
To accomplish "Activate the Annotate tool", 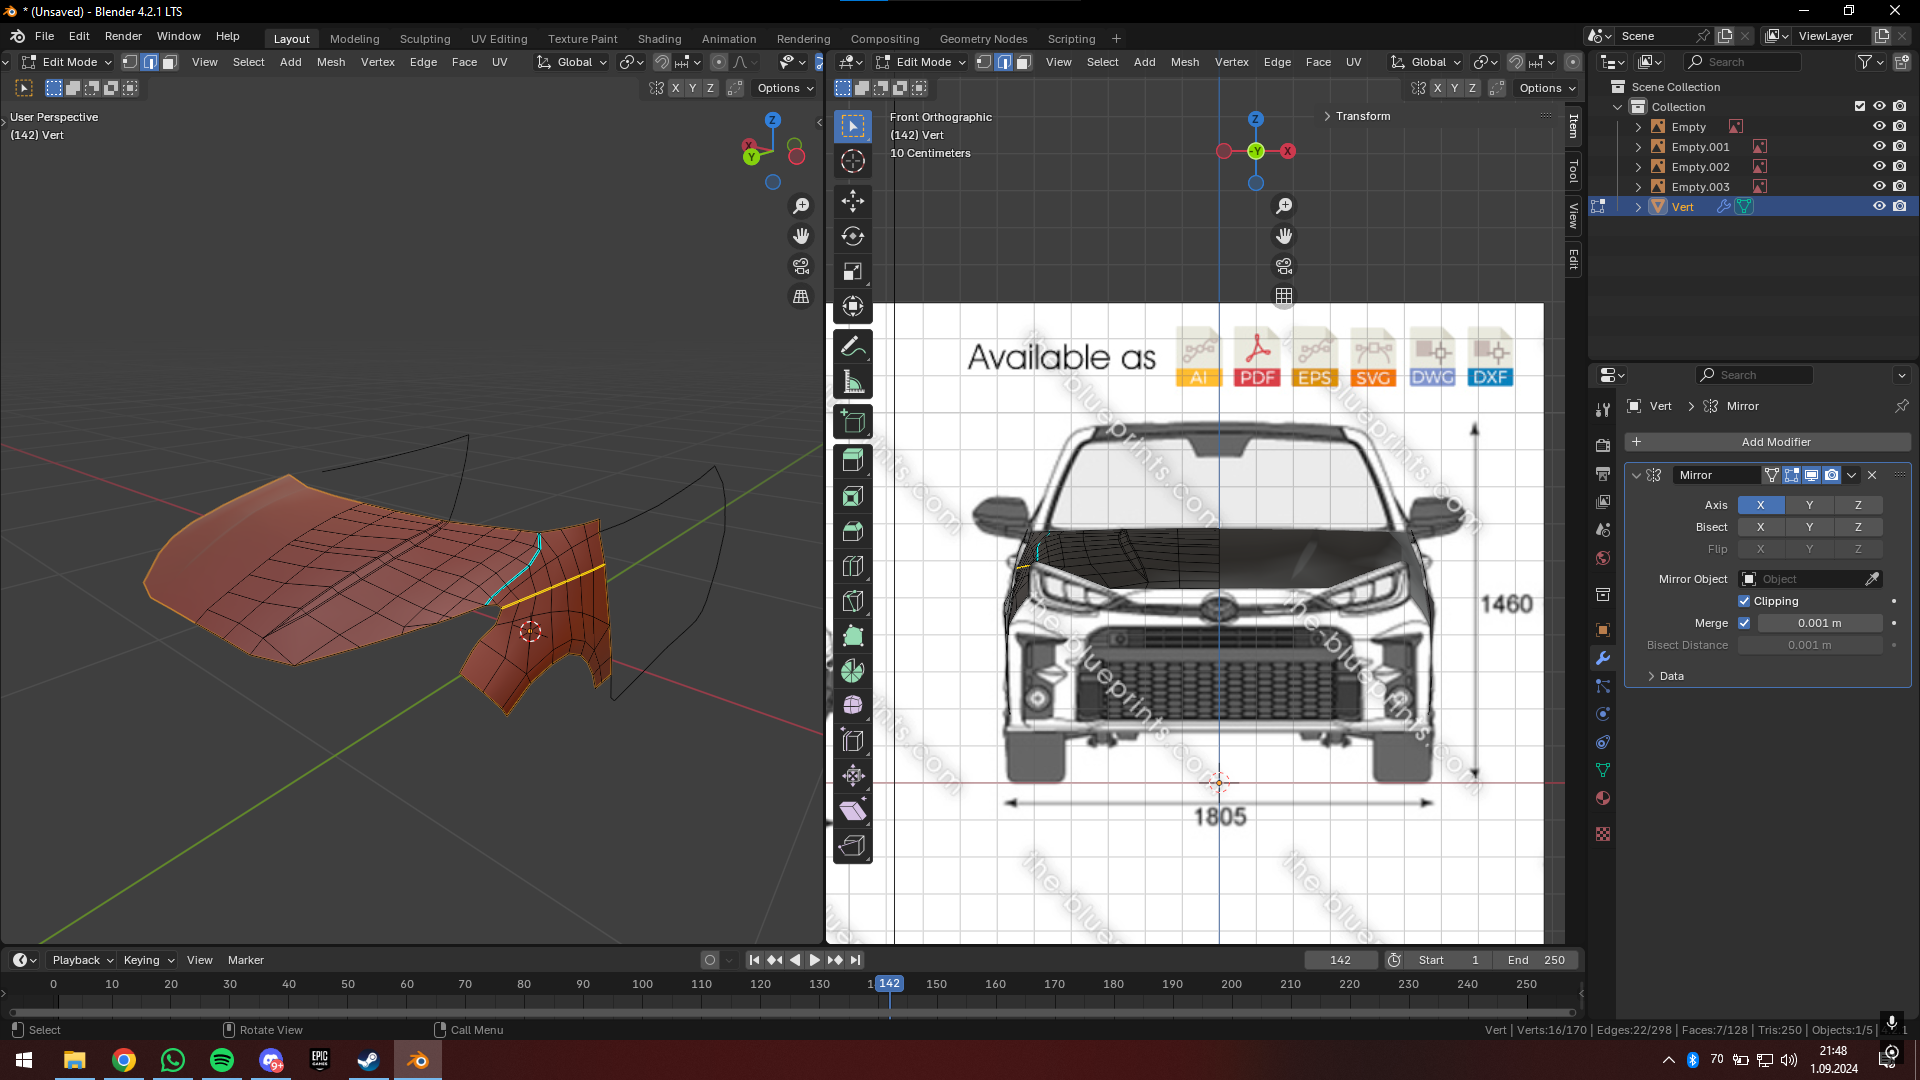I will click(852, 347).
